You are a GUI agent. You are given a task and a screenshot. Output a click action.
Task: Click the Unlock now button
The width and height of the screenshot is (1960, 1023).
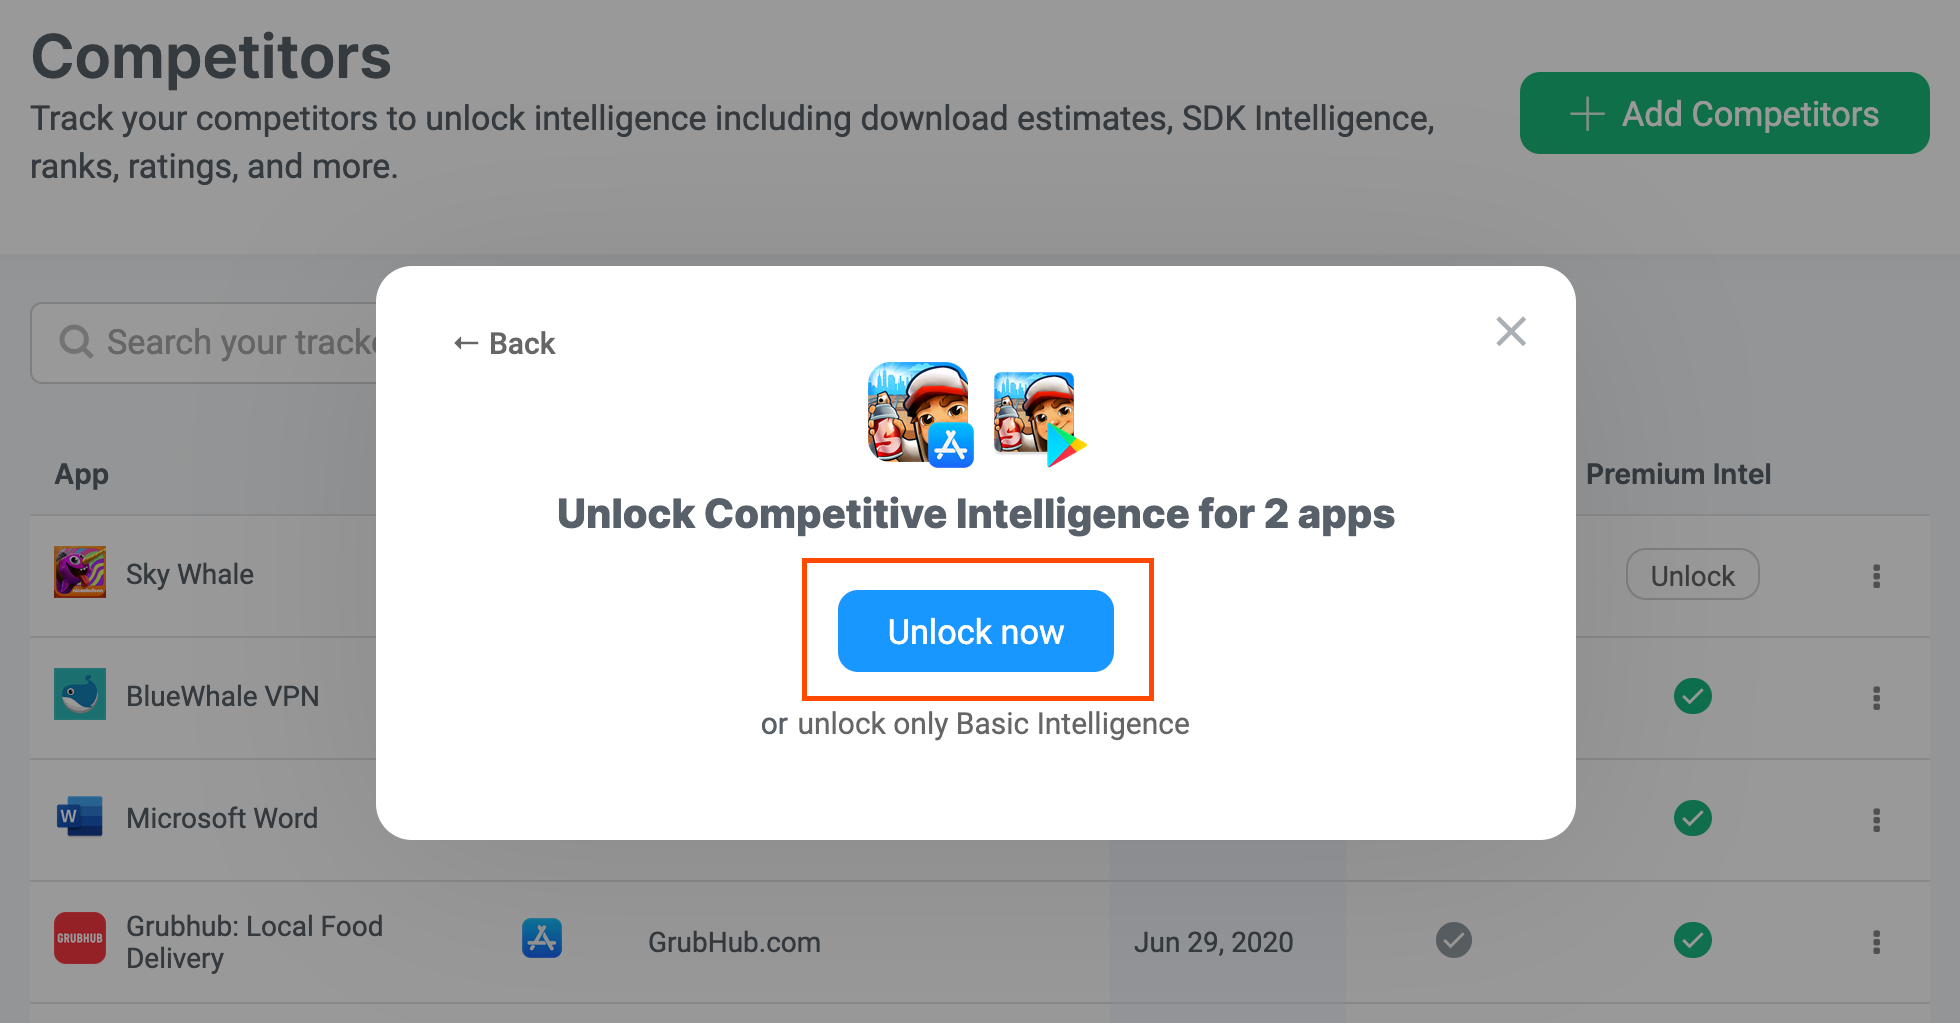pos(975,631)
